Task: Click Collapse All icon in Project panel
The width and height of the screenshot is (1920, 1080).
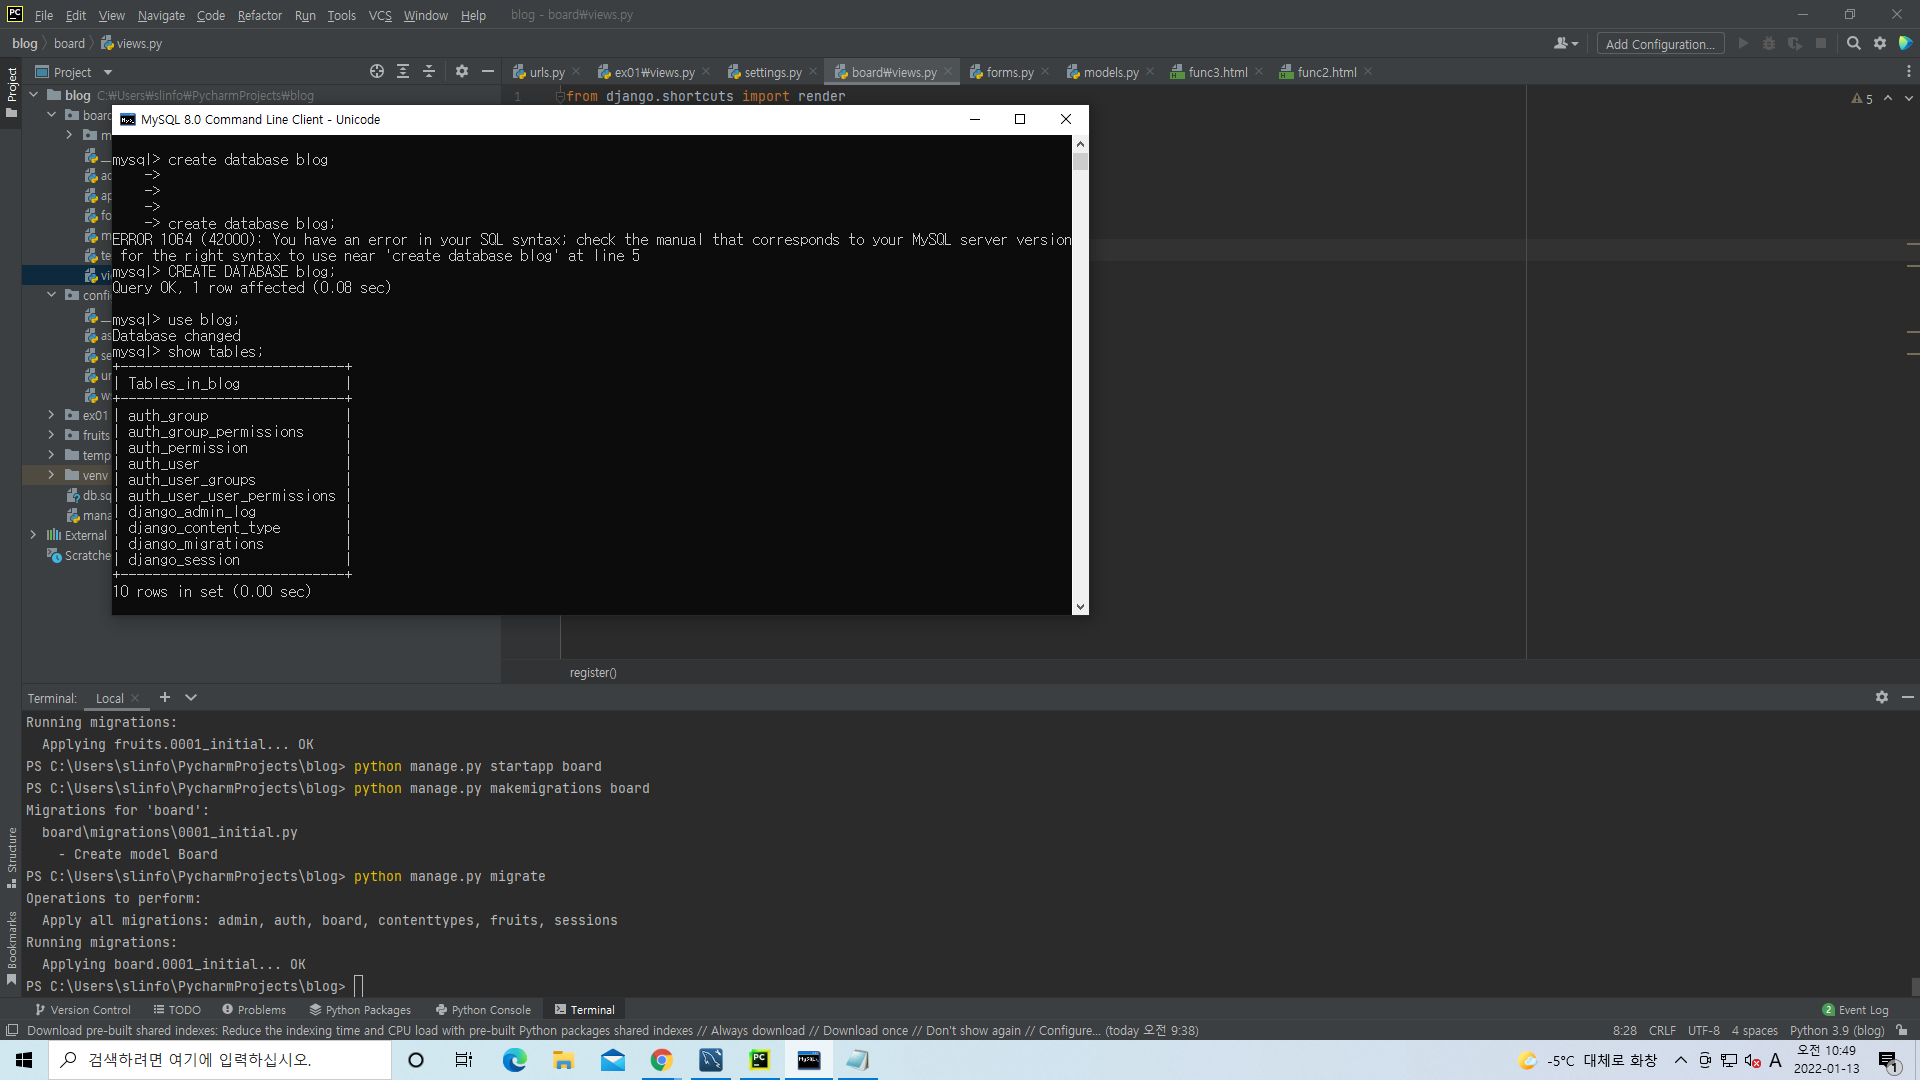Action: 429,71
